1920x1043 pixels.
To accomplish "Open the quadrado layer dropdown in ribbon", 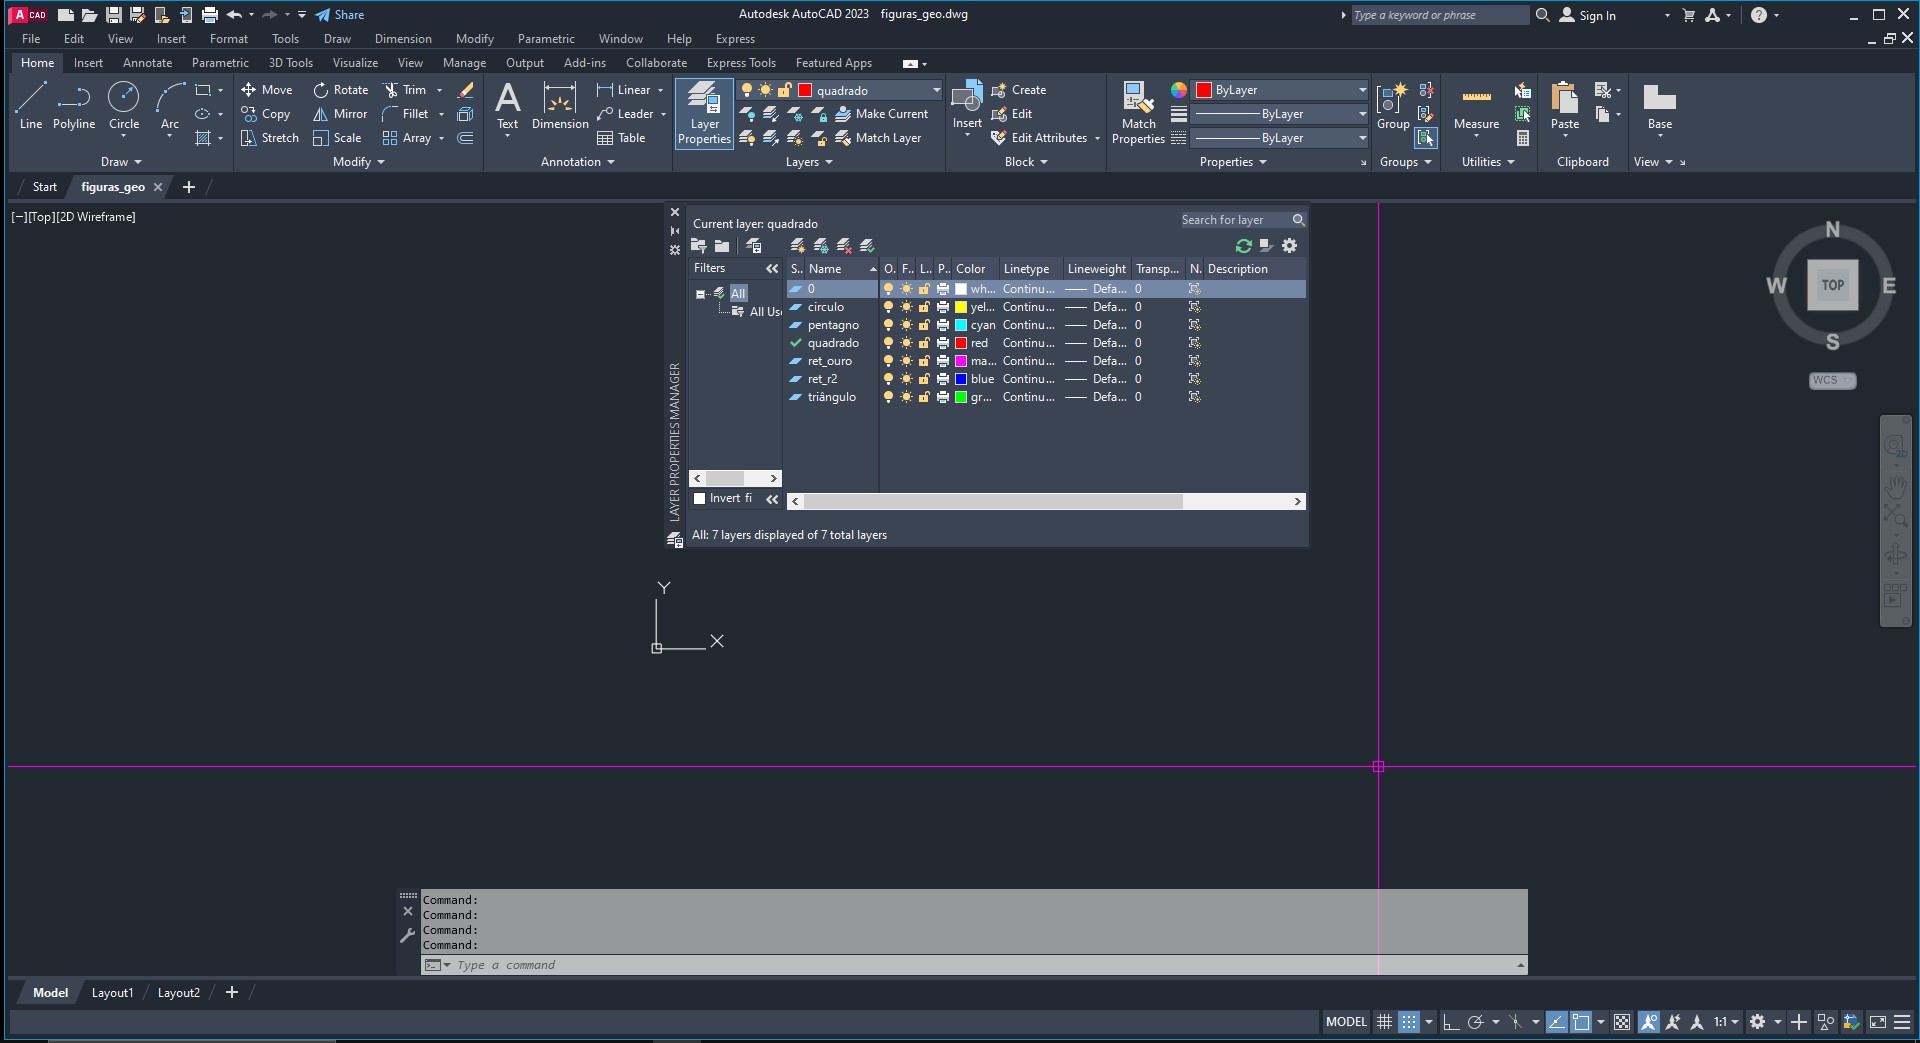I will pos(936,90).
